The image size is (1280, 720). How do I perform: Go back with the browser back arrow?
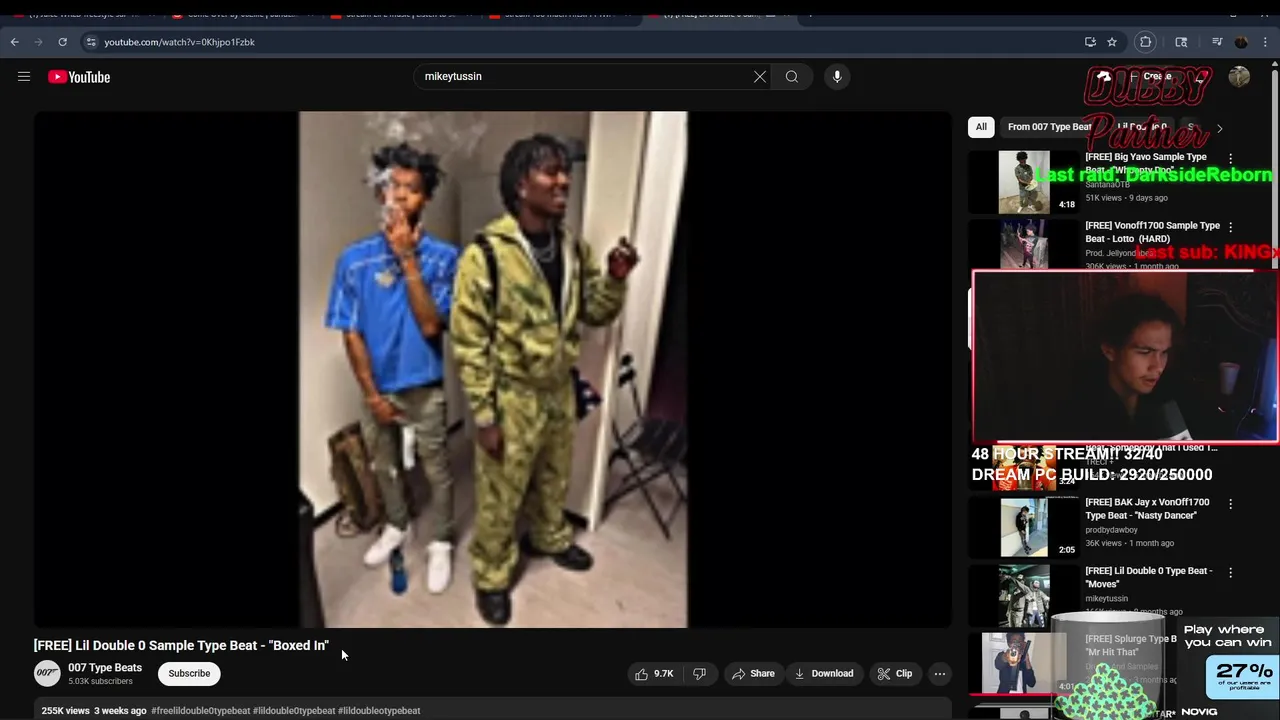pos(15,42)
